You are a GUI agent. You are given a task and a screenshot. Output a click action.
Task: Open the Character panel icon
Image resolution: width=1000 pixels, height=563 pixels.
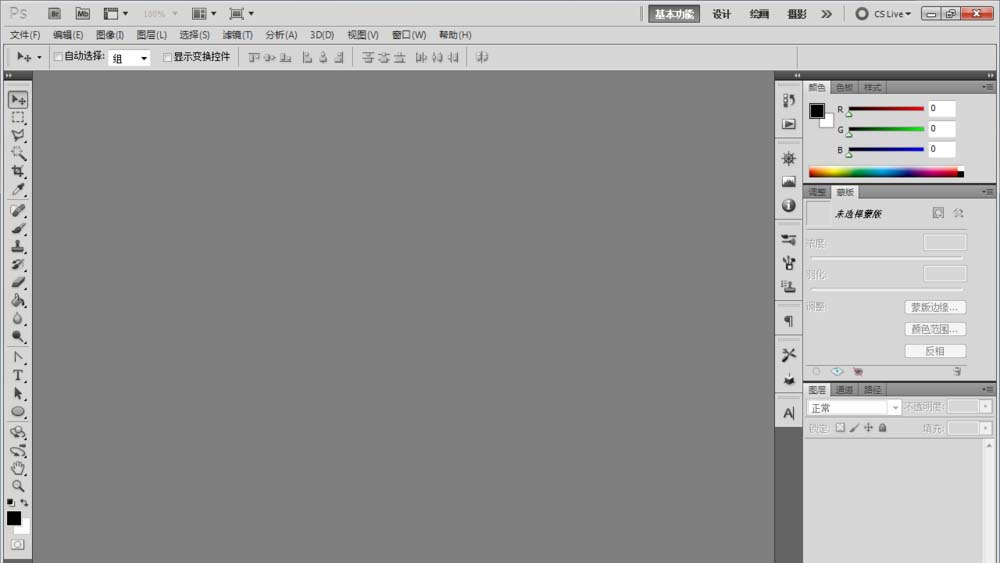(789, 413)
